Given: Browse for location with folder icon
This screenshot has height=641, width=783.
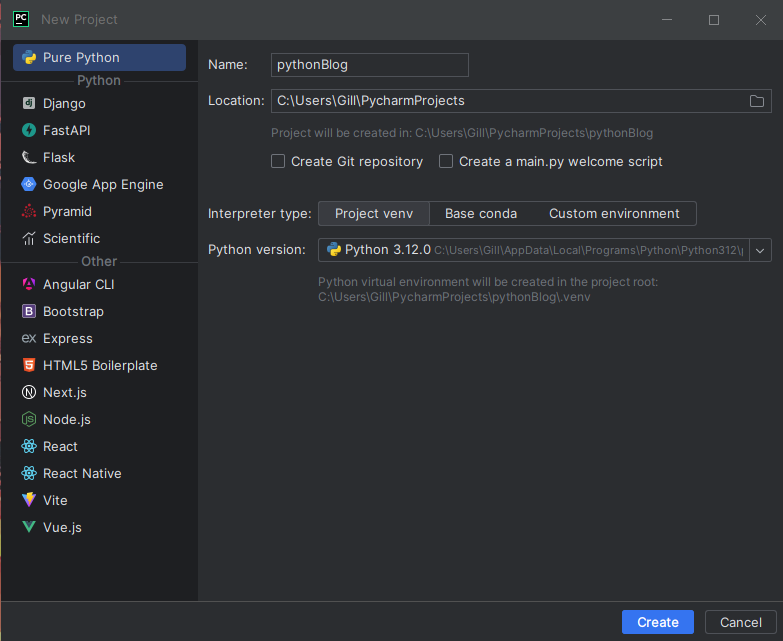Looking at the screenshot, I should [757, 101].
